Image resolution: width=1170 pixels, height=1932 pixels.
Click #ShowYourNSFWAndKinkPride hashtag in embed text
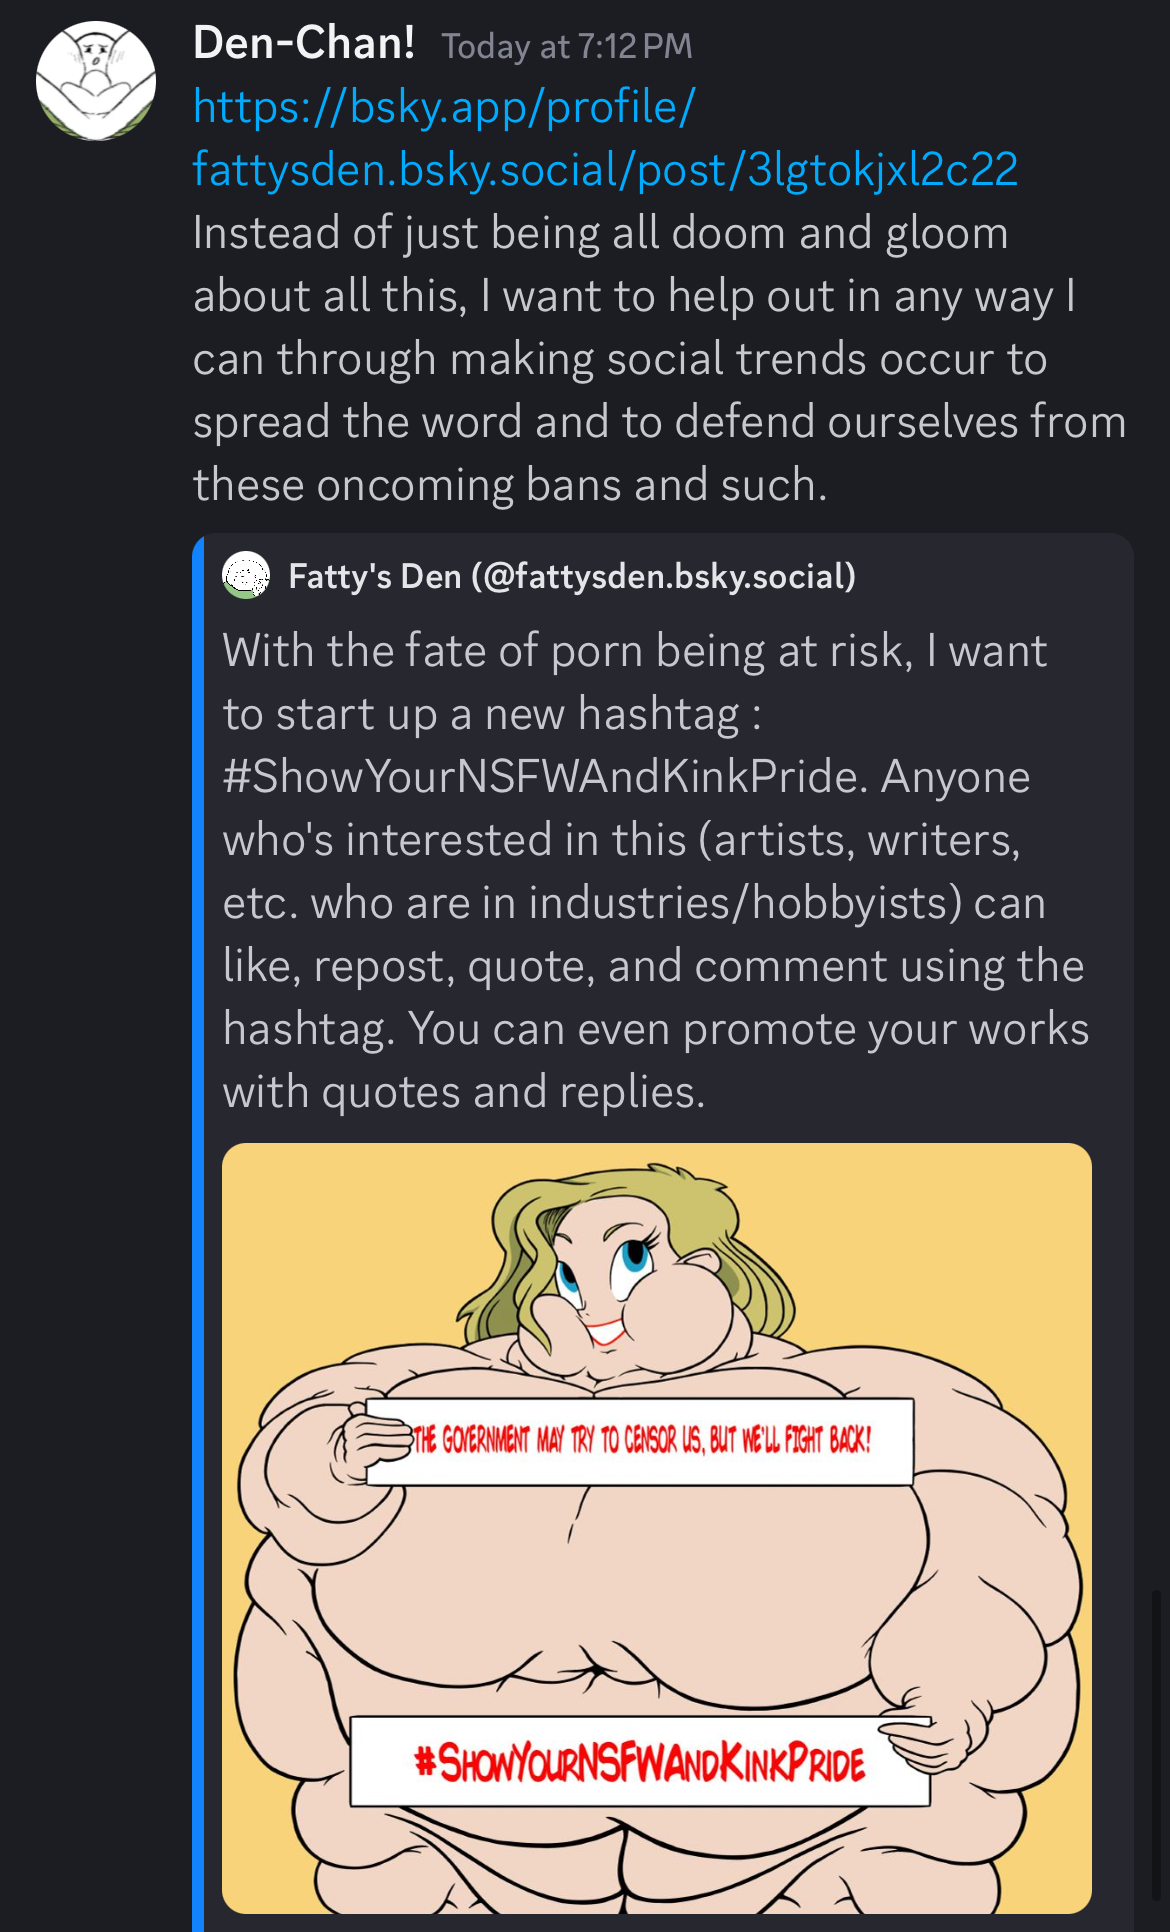pos(546,777)
